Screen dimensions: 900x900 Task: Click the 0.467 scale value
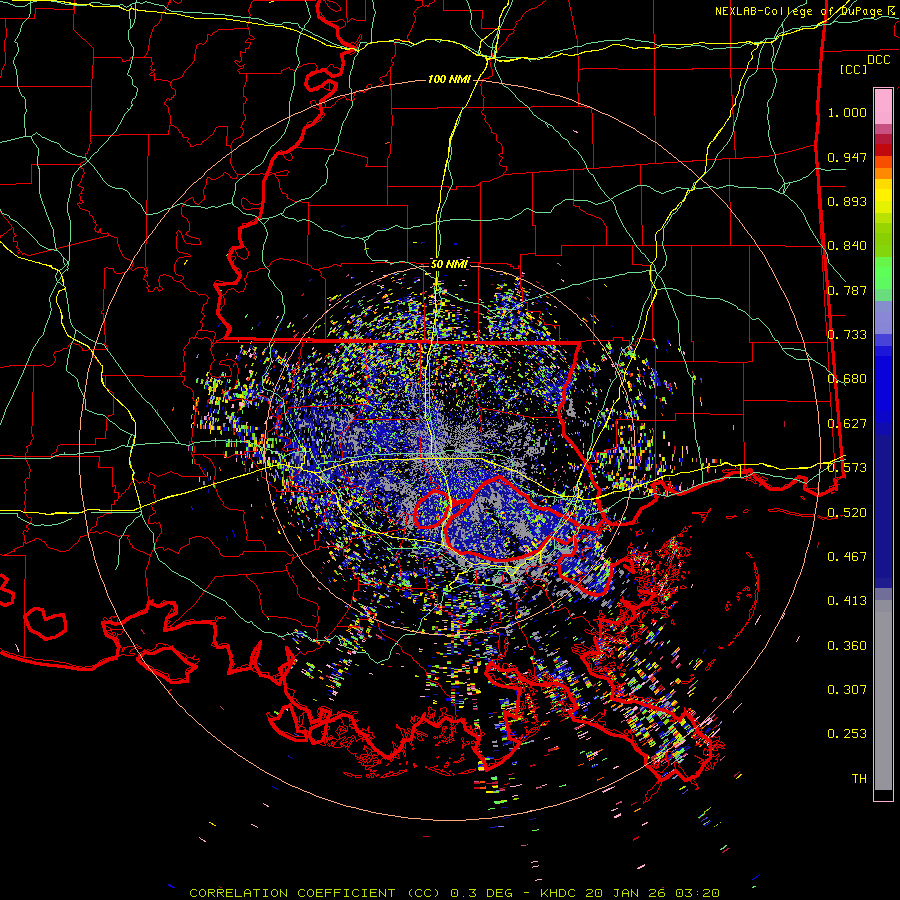click(847, 557)
